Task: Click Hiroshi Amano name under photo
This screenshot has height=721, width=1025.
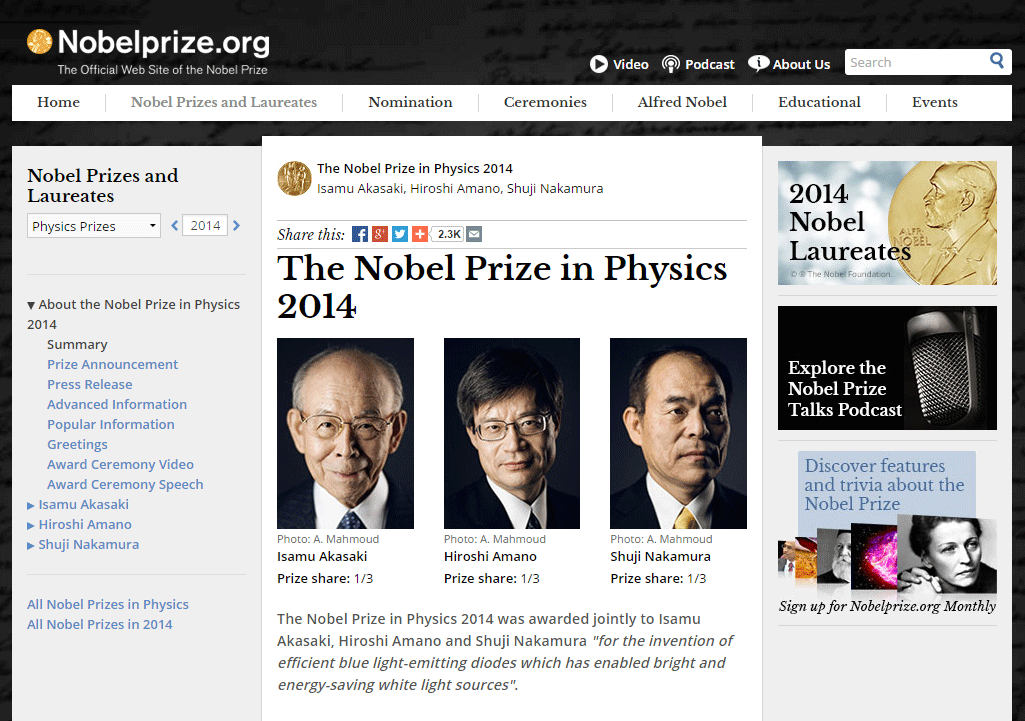Action: (490, 557)
